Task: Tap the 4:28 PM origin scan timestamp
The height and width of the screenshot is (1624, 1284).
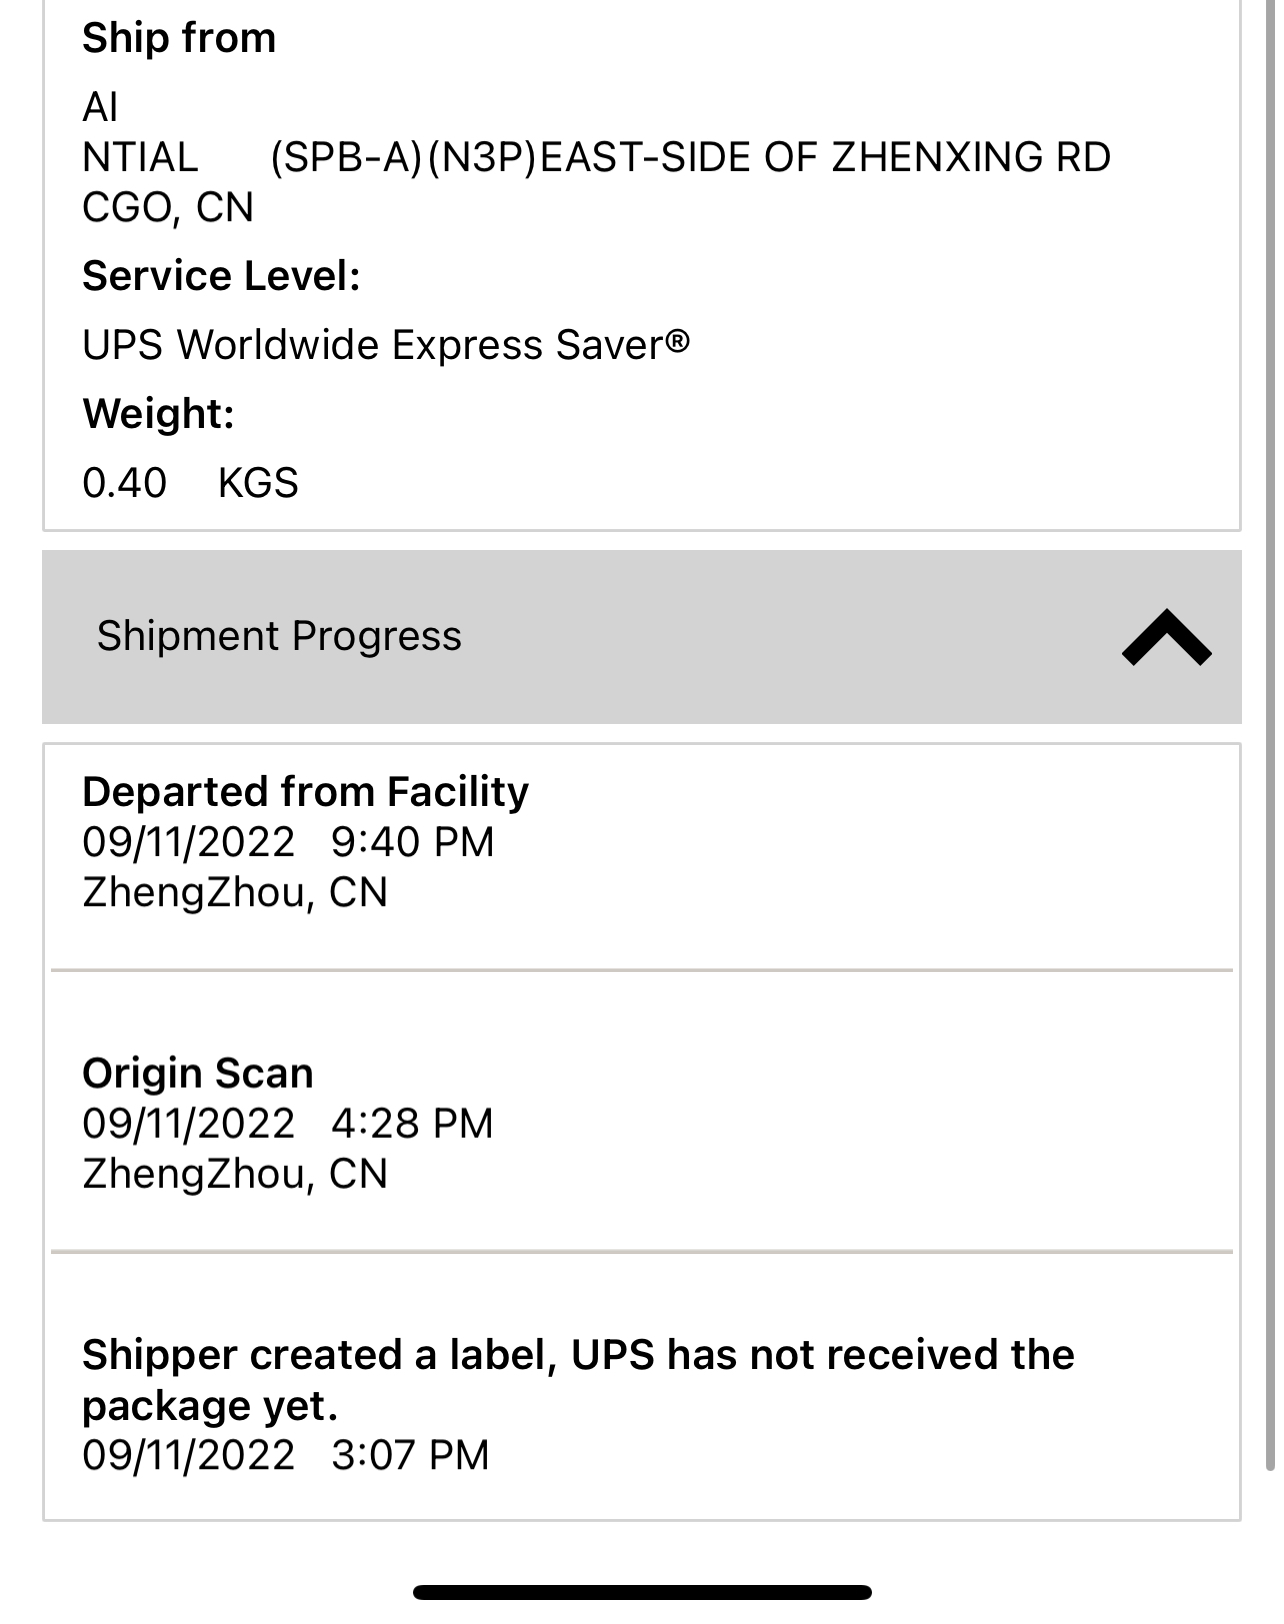Action: point(412,1123)
